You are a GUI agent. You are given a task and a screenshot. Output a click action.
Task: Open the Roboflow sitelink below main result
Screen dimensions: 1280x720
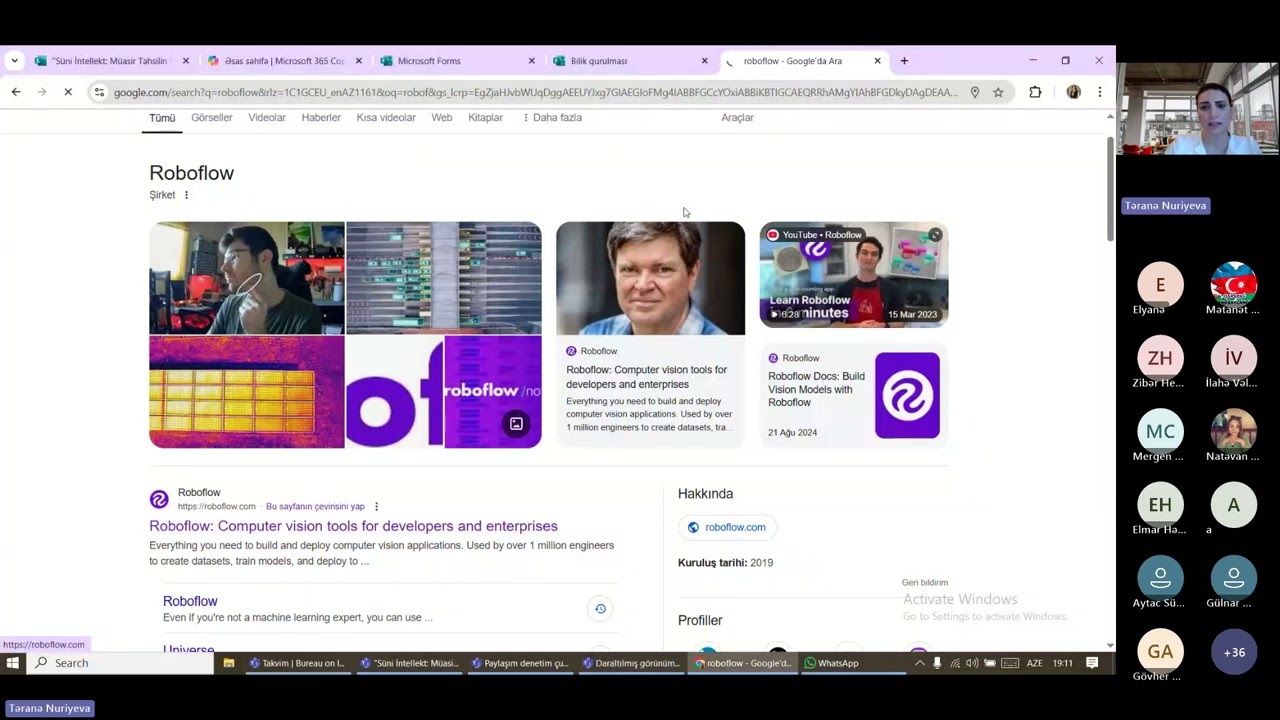point(190,601)
